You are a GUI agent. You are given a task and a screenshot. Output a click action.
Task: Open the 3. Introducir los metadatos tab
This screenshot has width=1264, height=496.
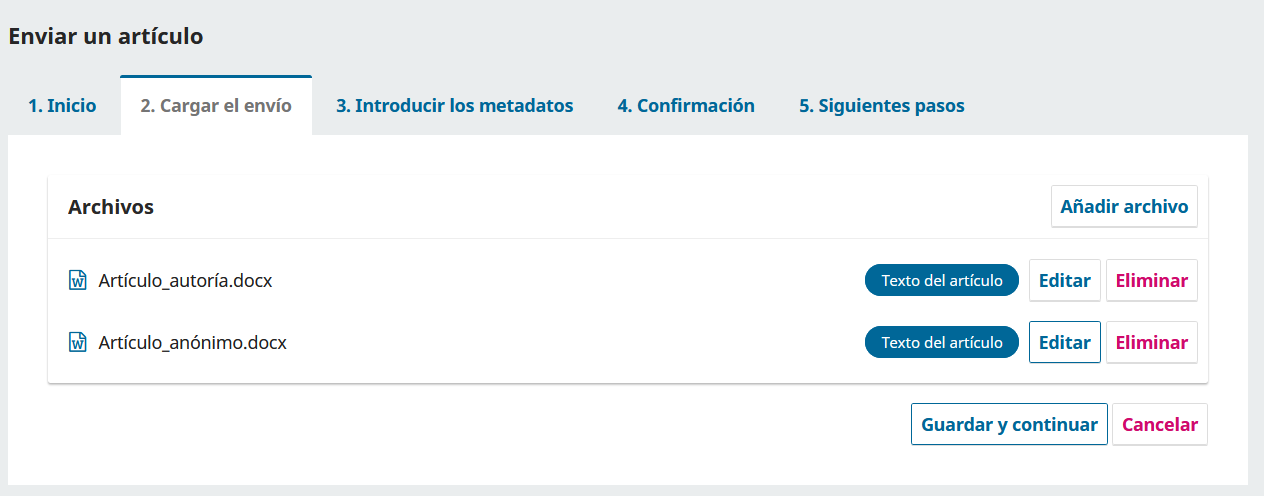click(454, 106)
